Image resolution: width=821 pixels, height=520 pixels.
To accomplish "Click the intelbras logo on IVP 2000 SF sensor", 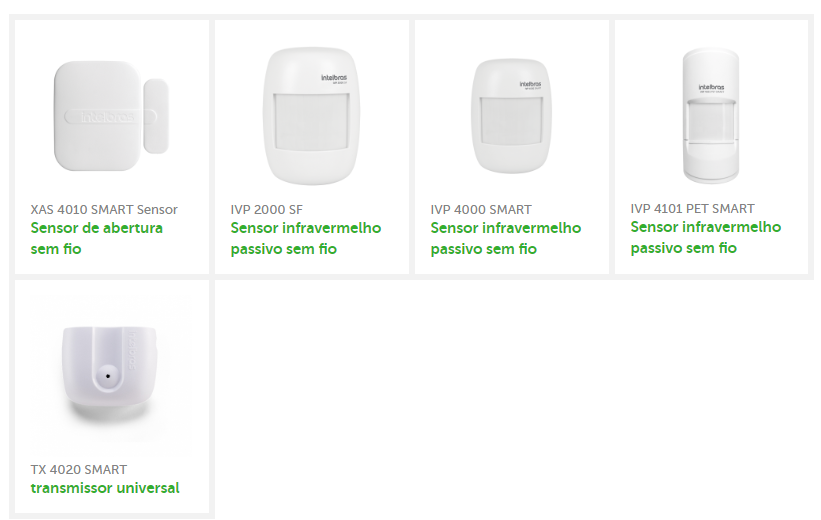I will pos(334,78).
